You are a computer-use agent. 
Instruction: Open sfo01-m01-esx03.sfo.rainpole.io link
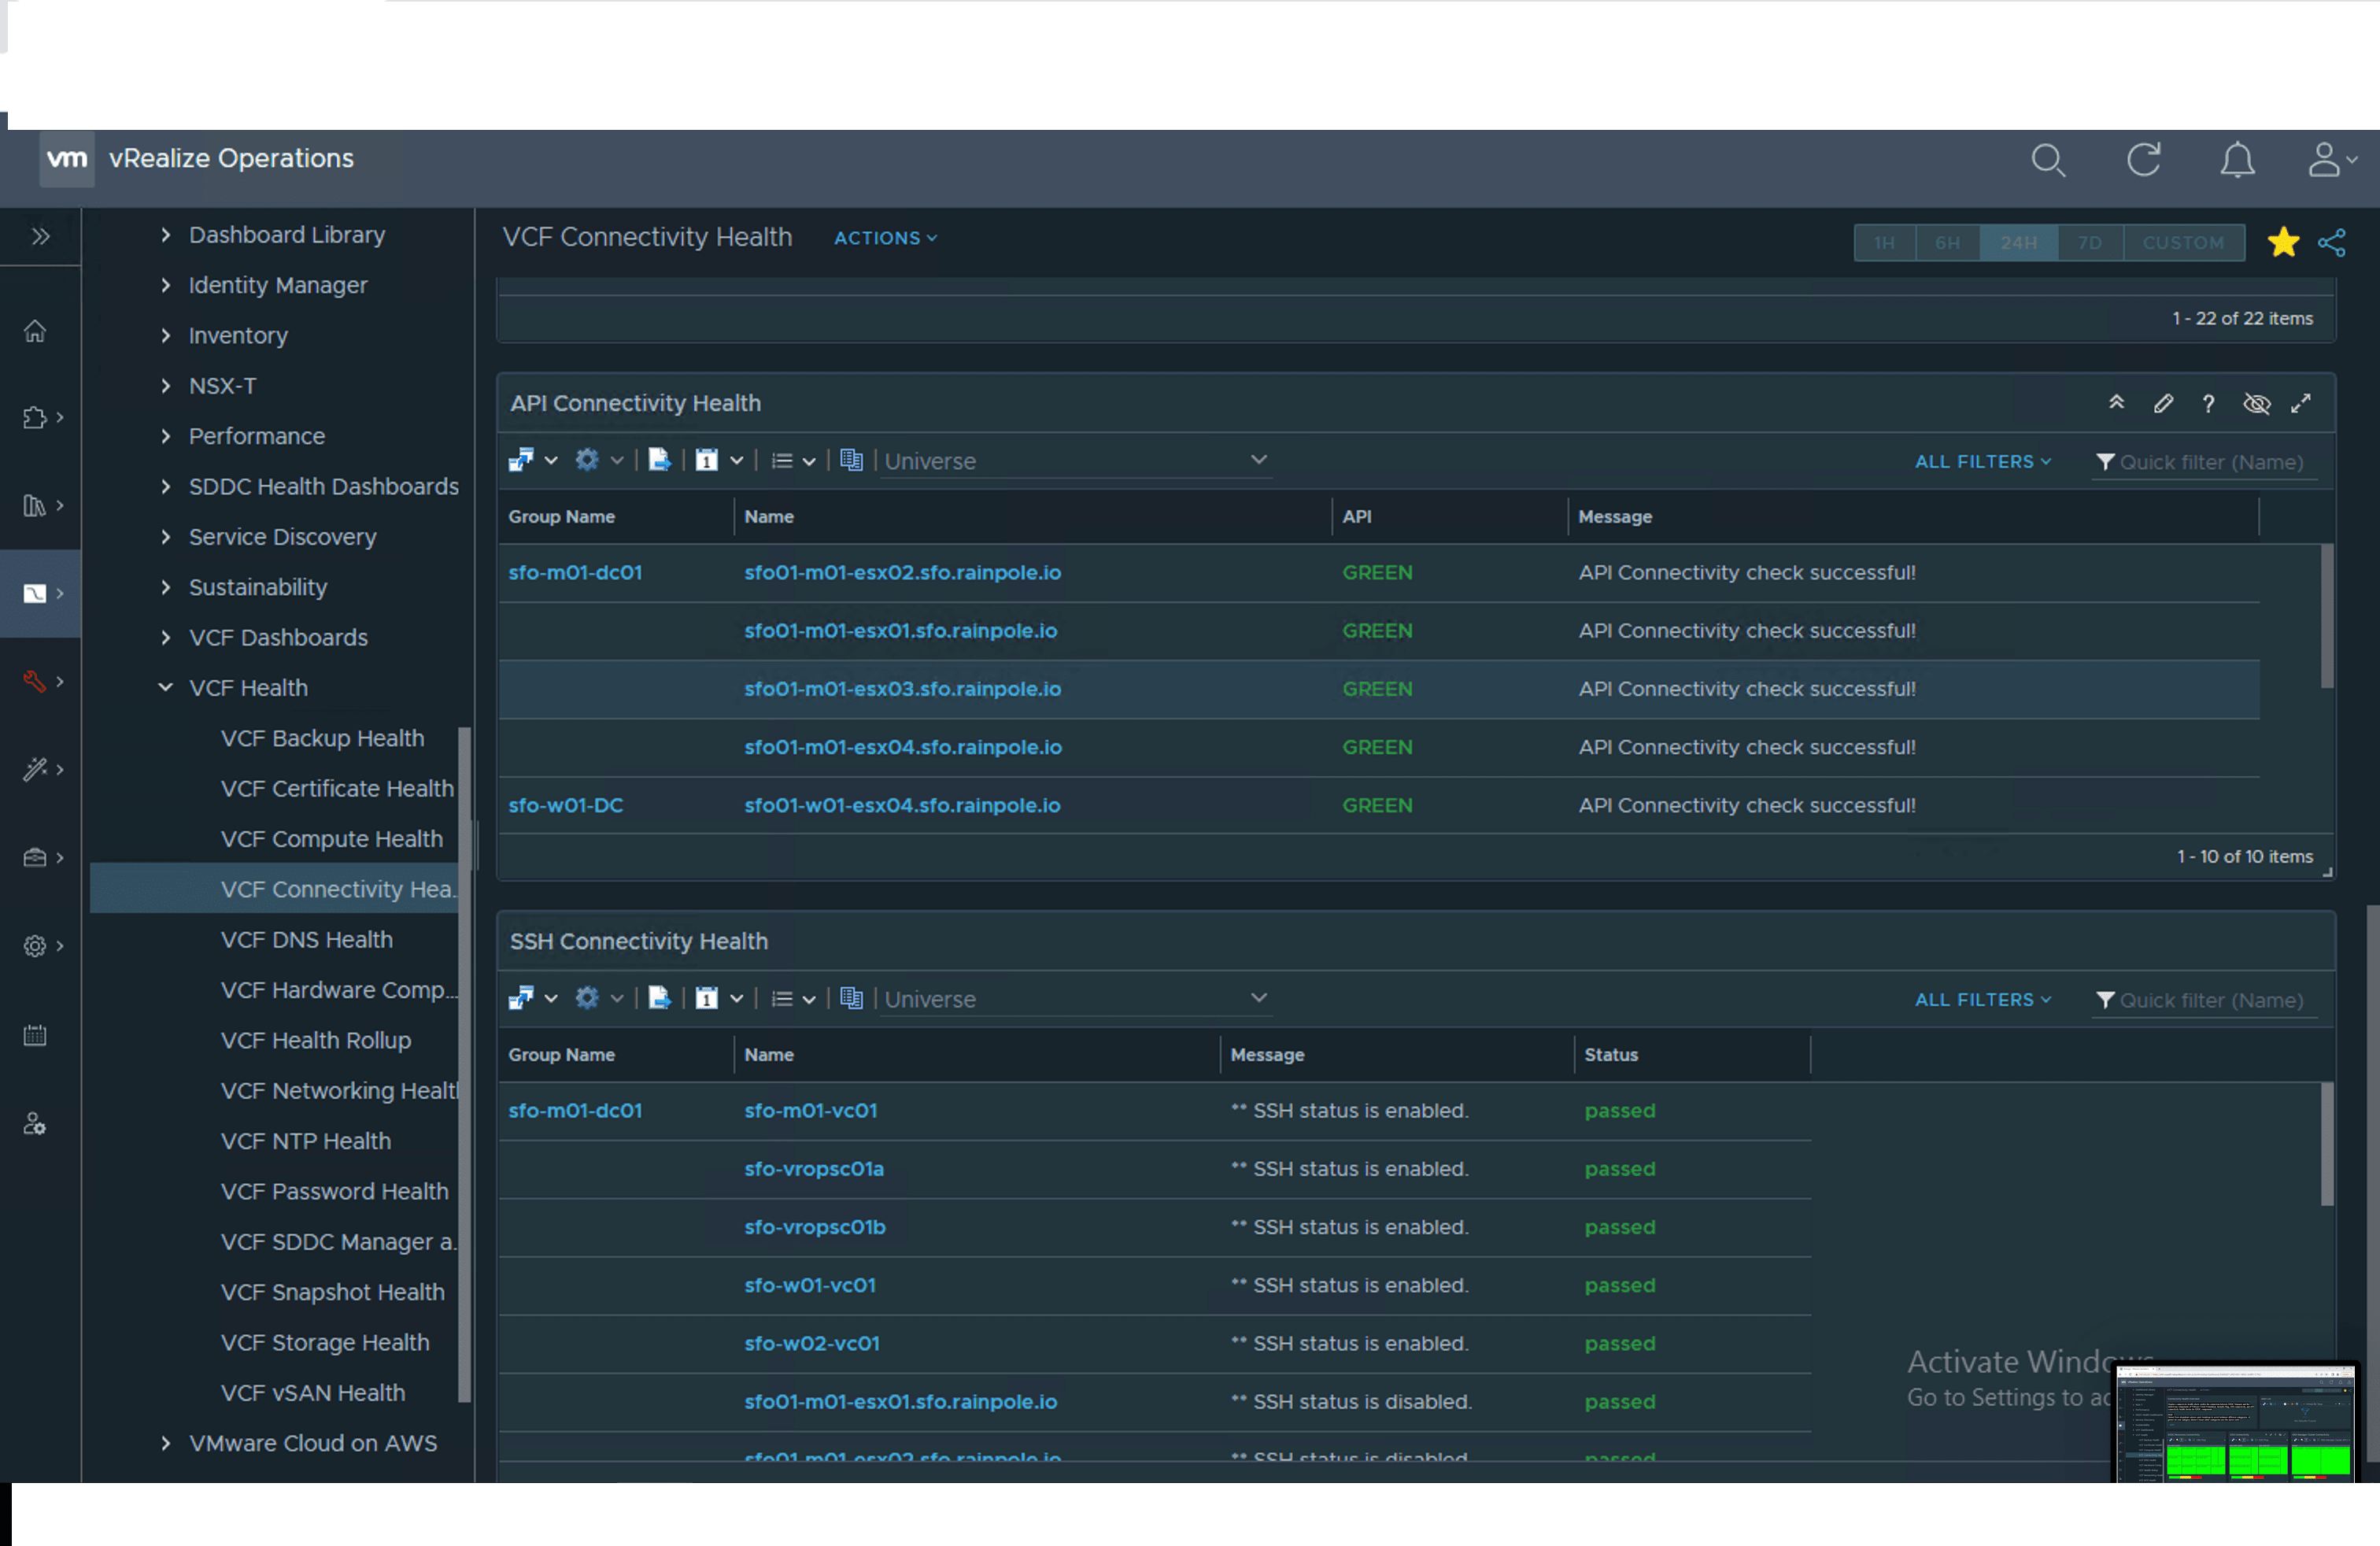coord(902,689)
